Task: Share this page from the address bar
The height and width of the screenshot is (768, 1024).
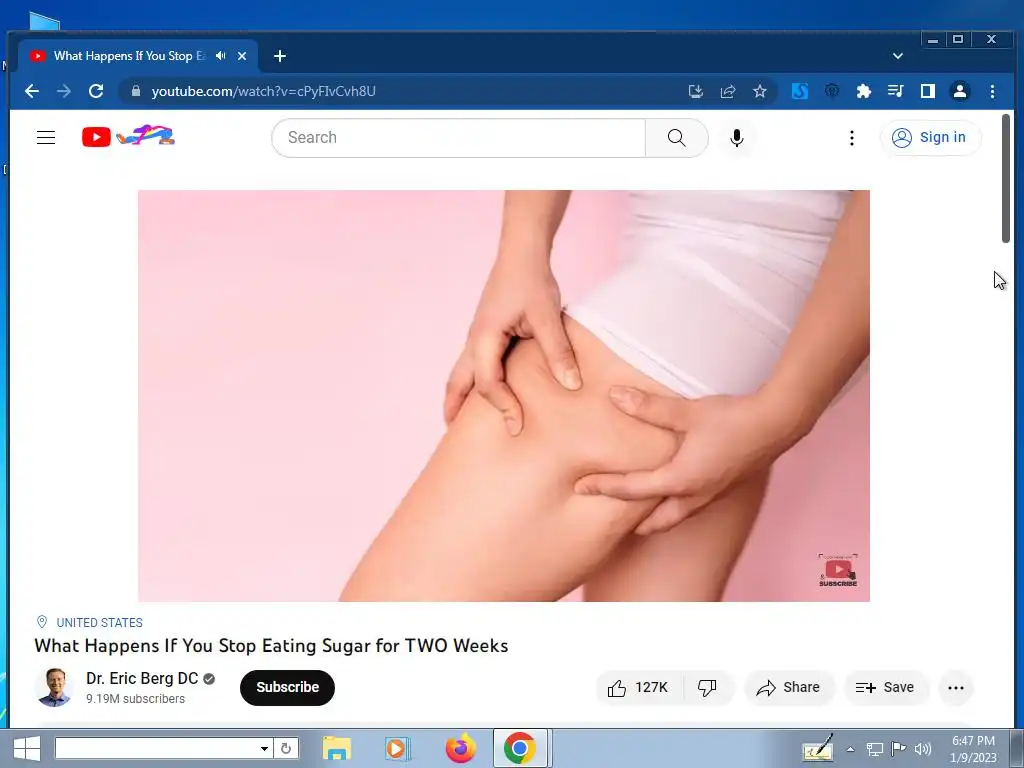Action: pos(728,91)
